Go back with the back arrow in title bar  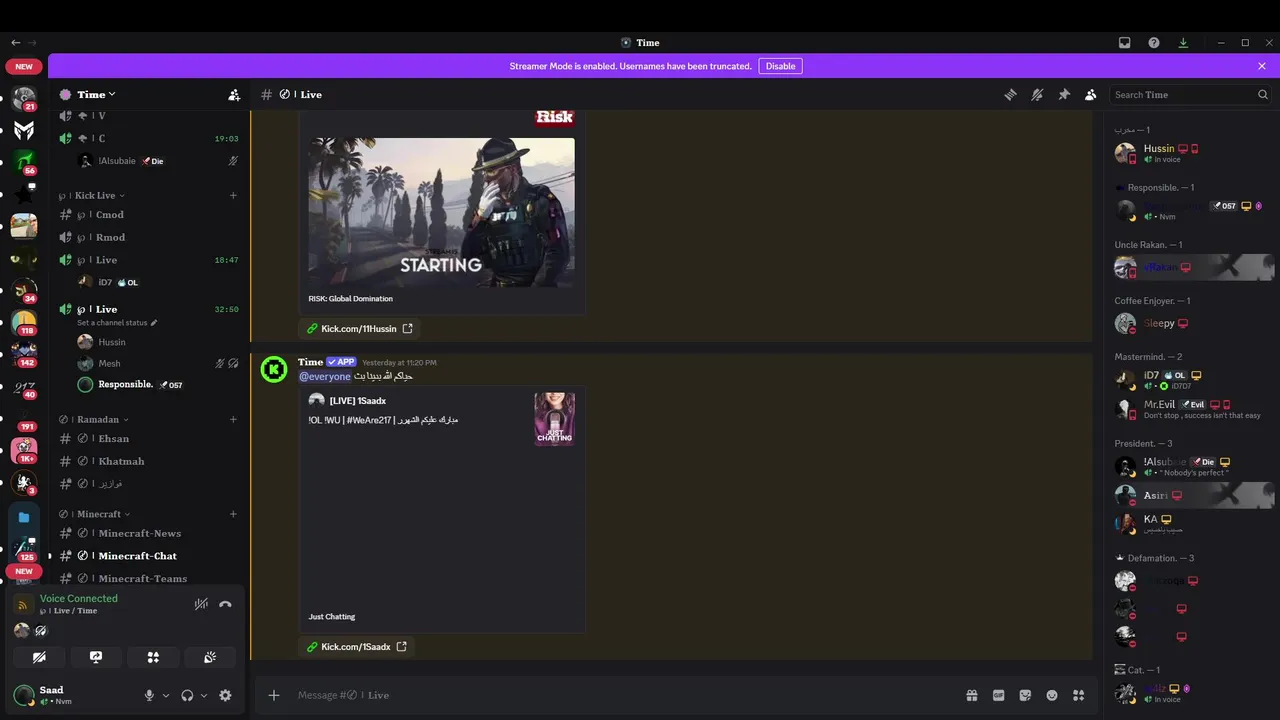coord(15,43)
